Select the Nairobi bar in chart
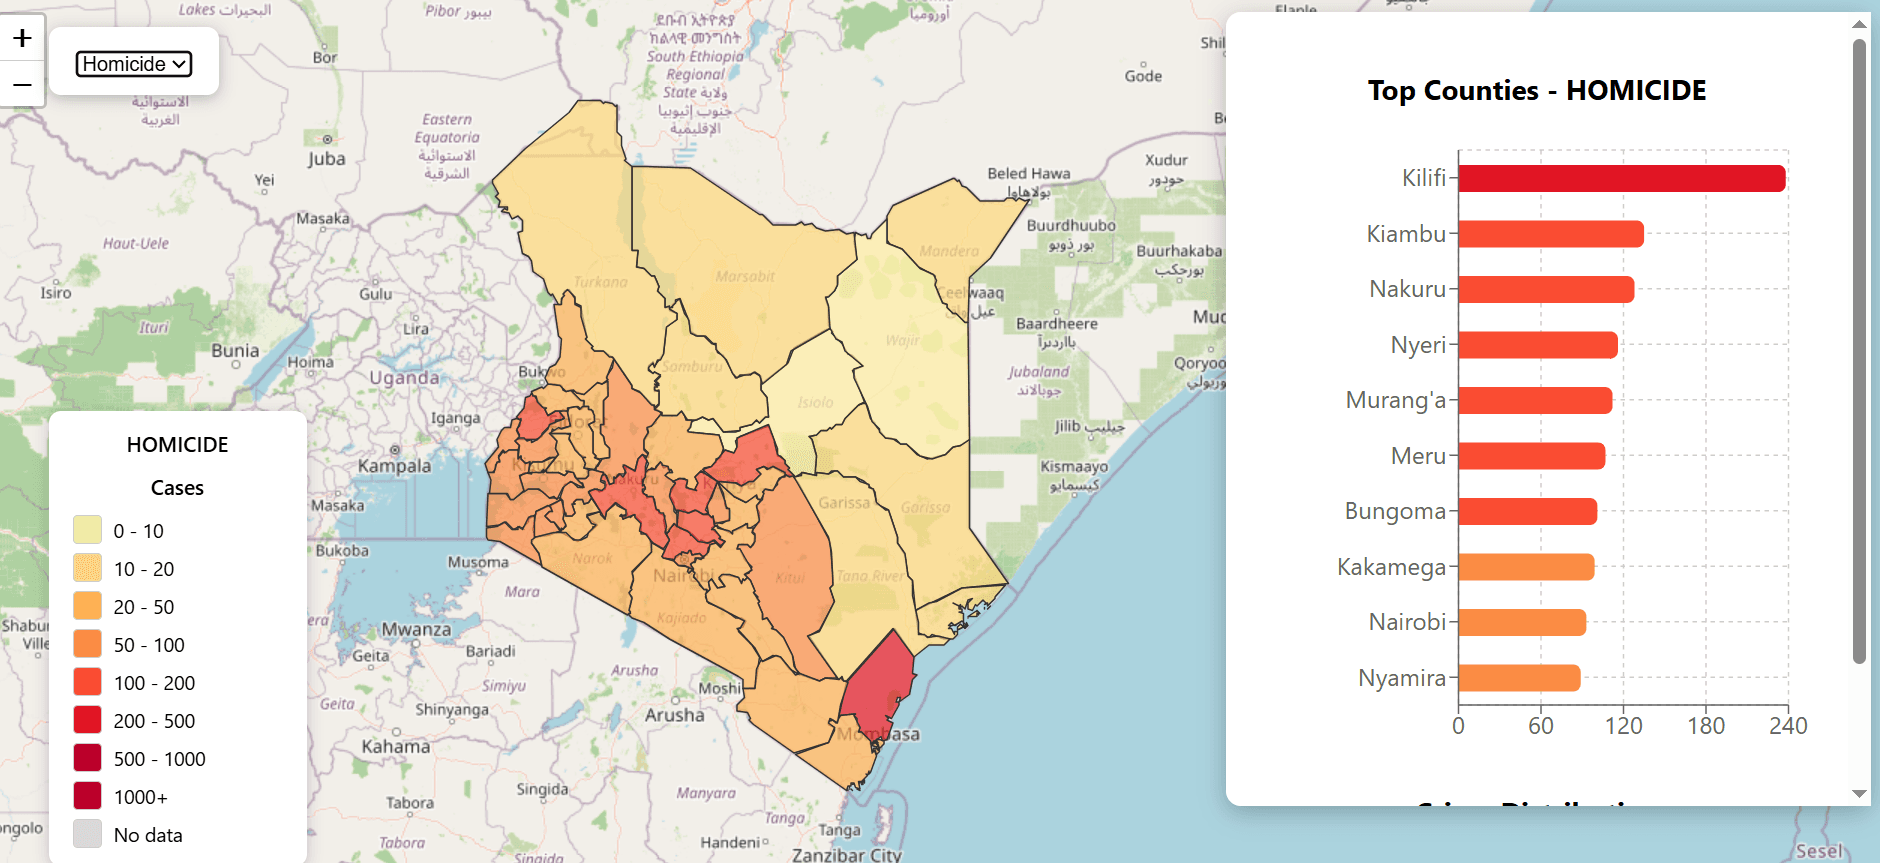 (x=1522, y=622)
